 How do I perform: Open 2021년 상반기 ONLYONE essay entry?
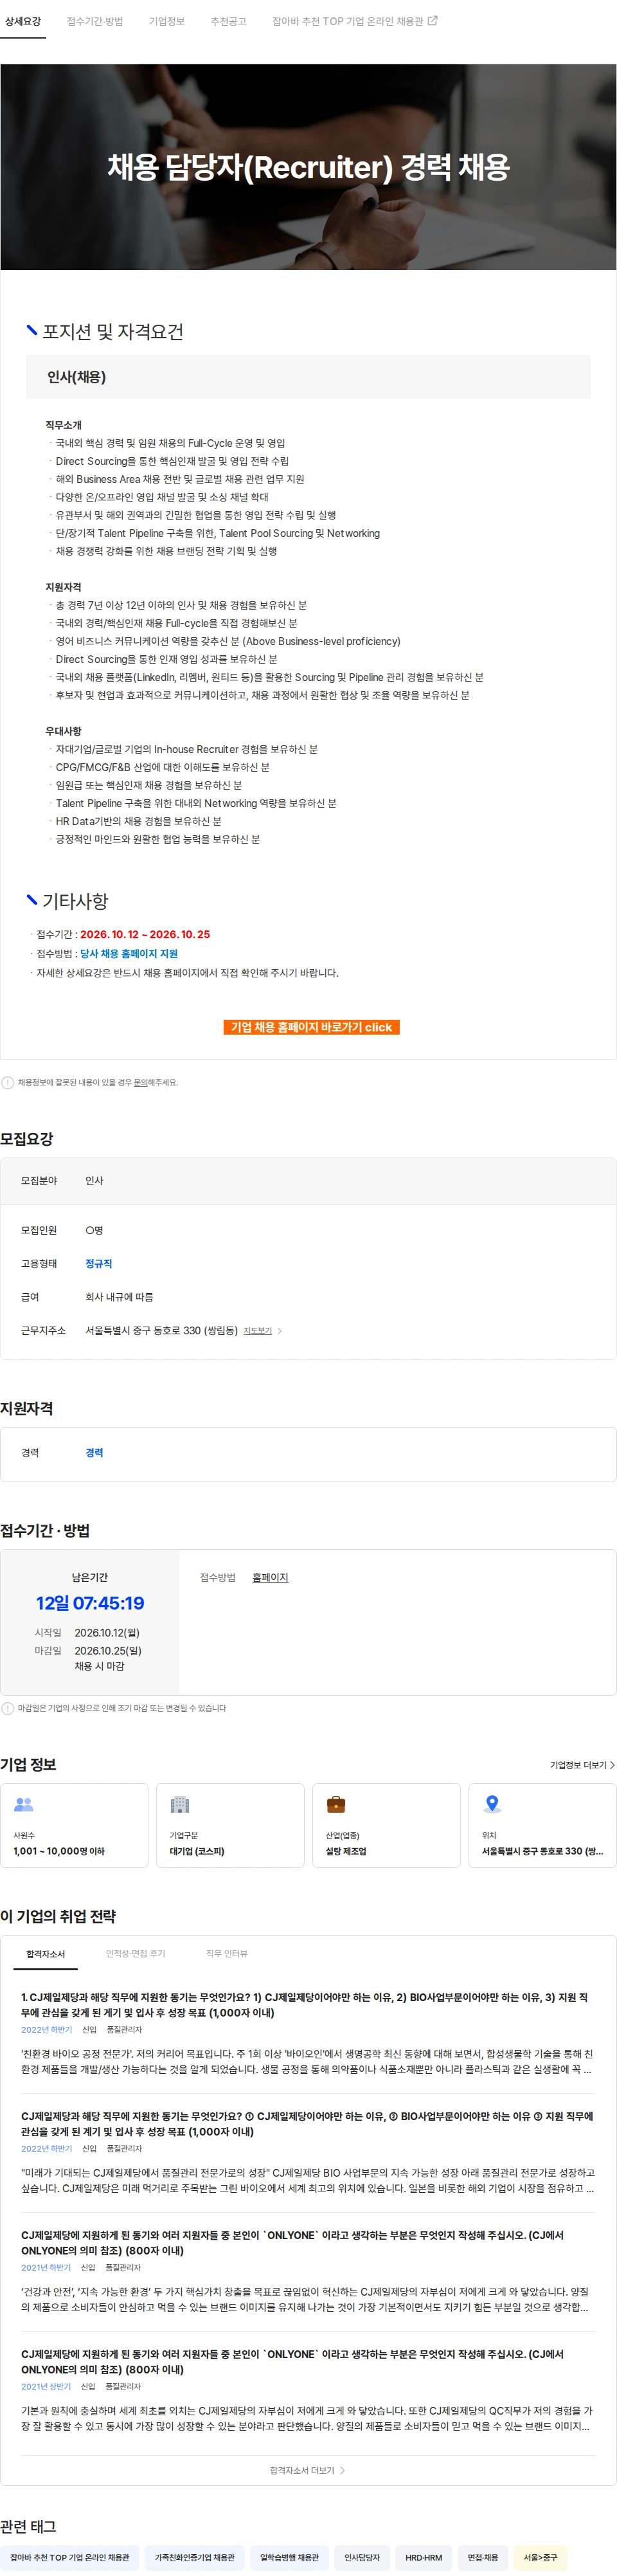308,2390
